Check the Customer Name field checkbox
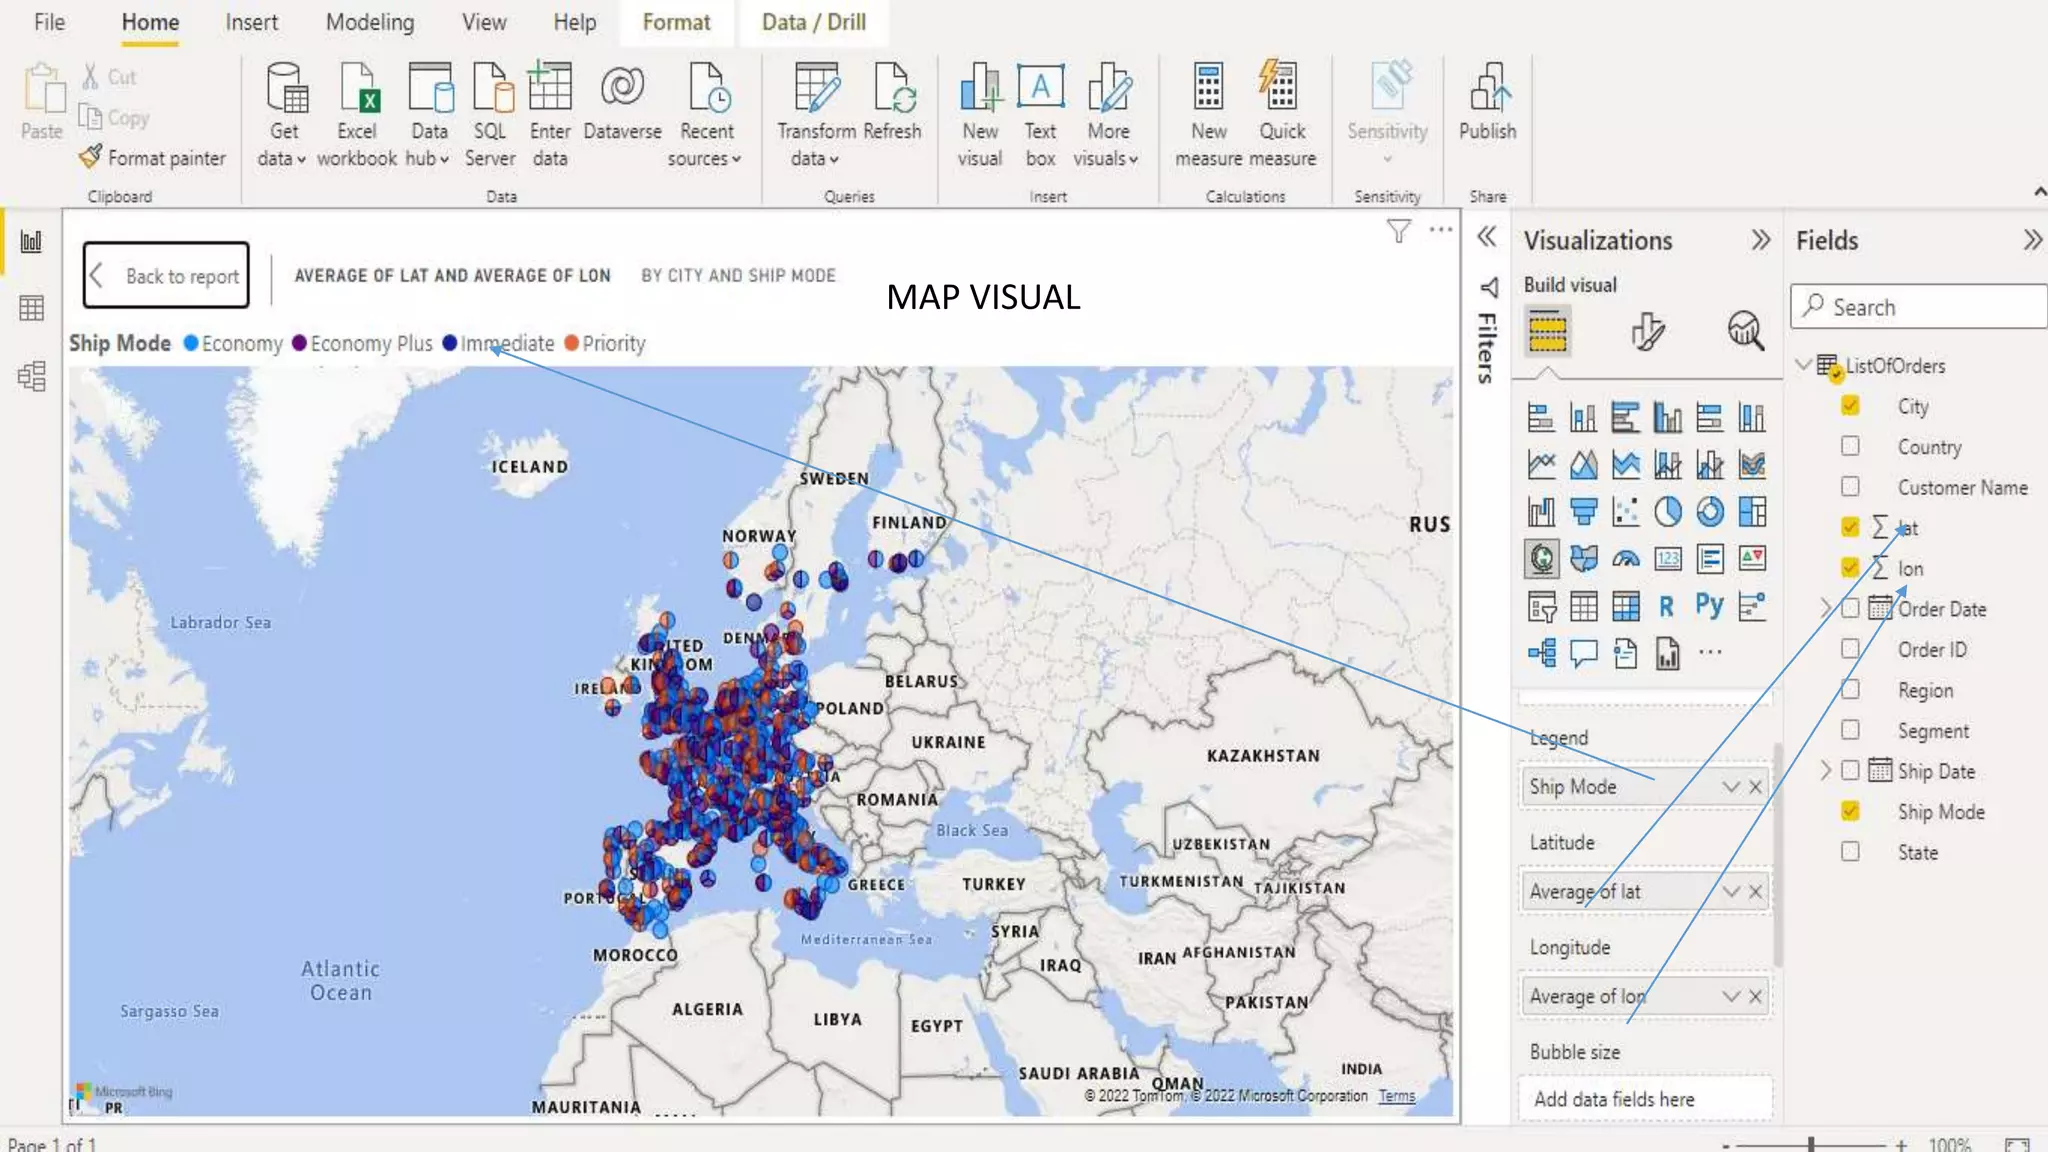Image resolution: width=2048 pixels, height=1152 pixels. click(x=1850, y=486)
